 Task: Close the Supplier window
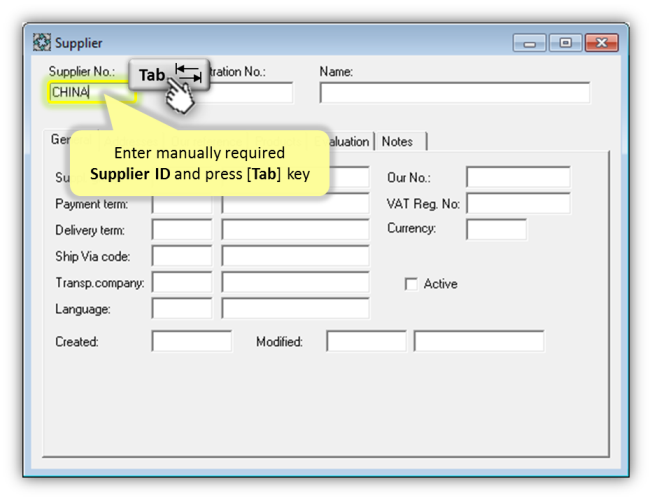tap(601, 43)
